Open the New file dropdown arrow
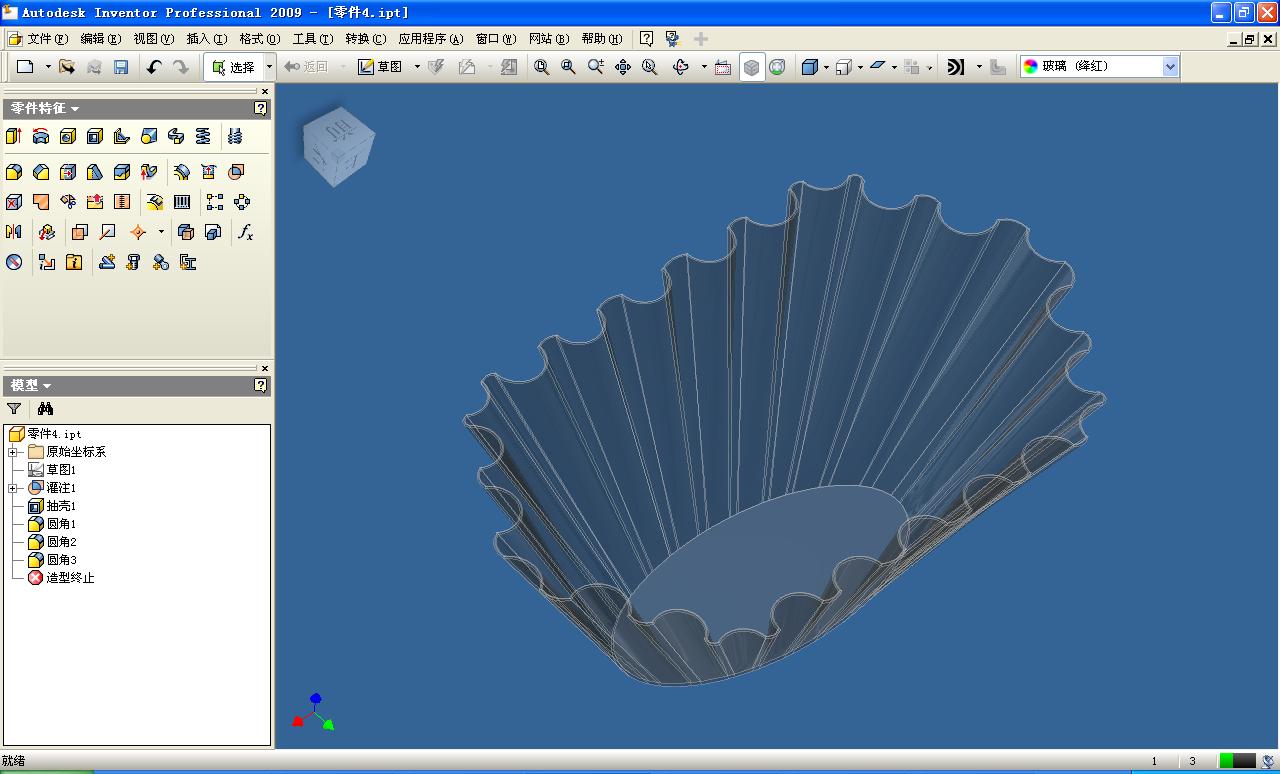Viewport: 1280px width, 774px height. [48, 67]
